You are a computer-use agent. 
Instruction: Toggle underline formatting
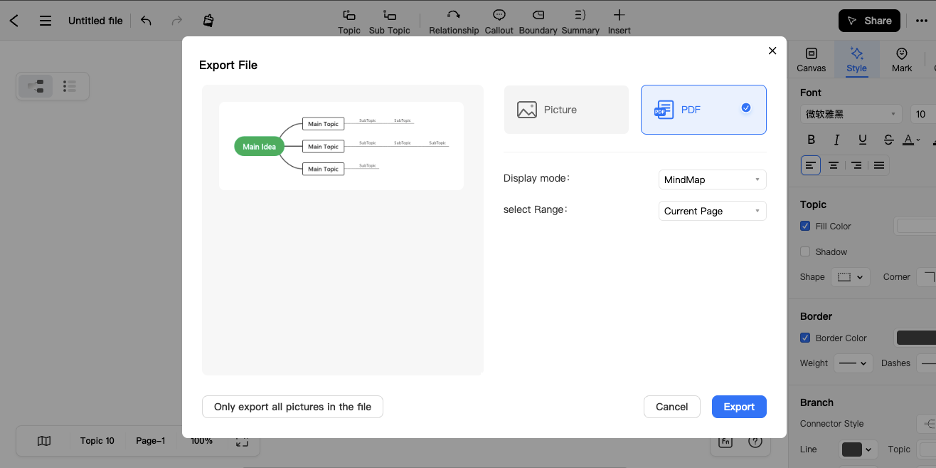[x=863, y=140]
